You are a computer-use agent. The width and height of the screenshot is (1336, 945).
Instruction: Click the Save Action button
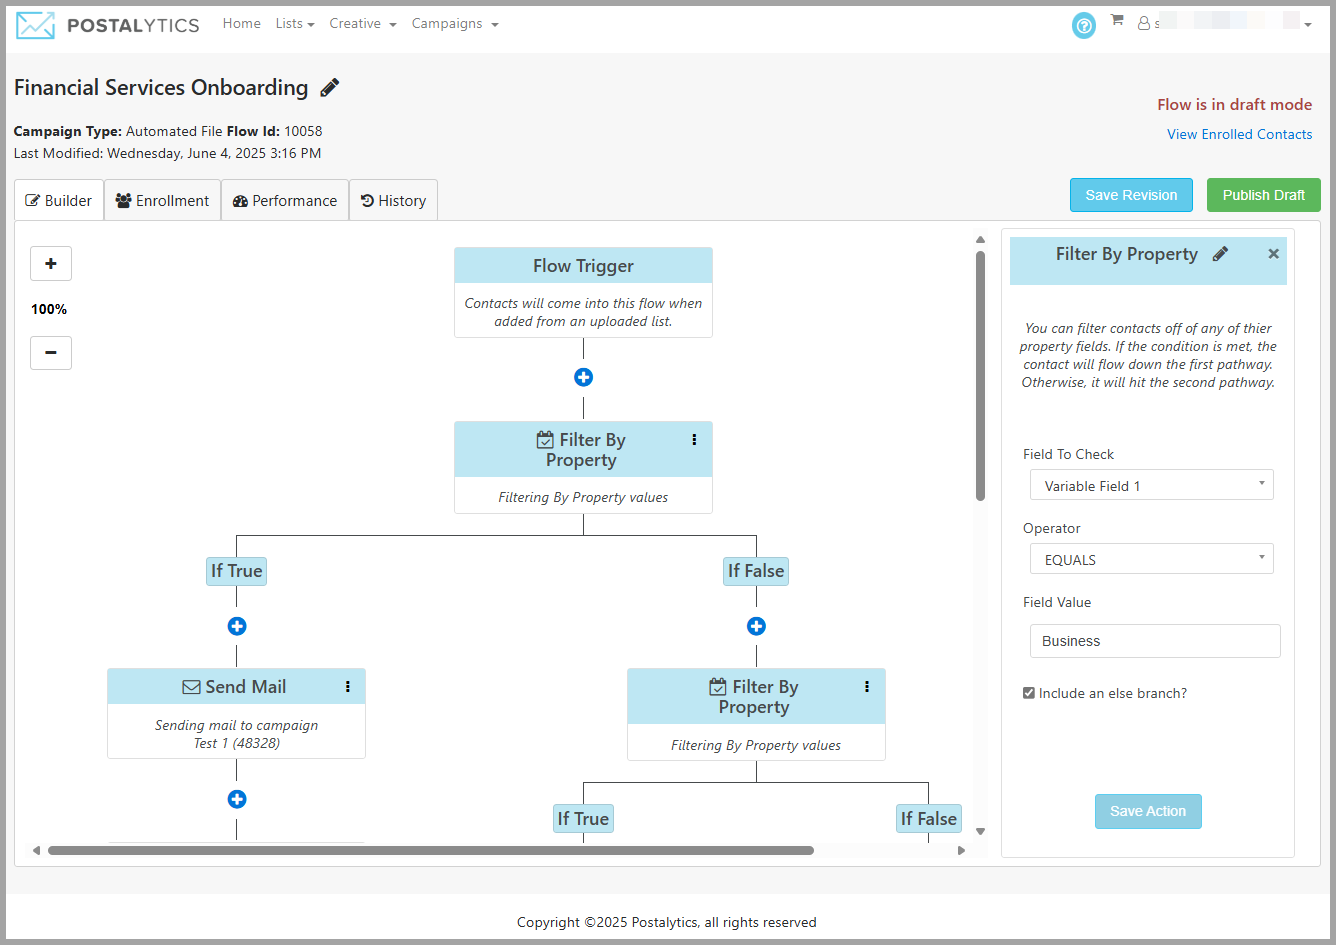click(1148, 811)
